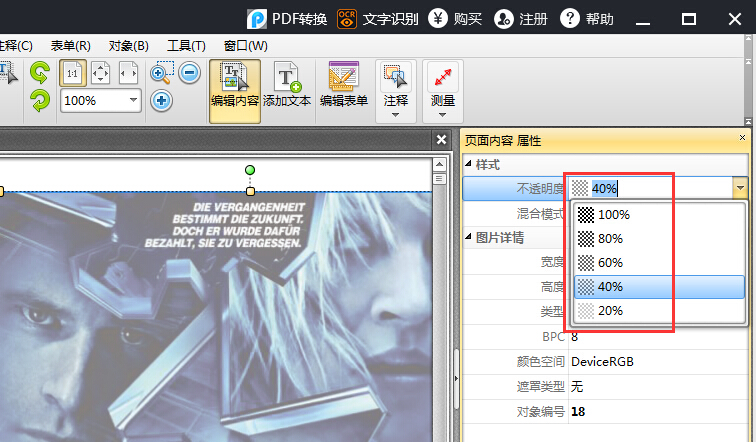Viewport: 756px width, 442px height.
Task: Select the BPC 8 value
Action: coord(574,336)
